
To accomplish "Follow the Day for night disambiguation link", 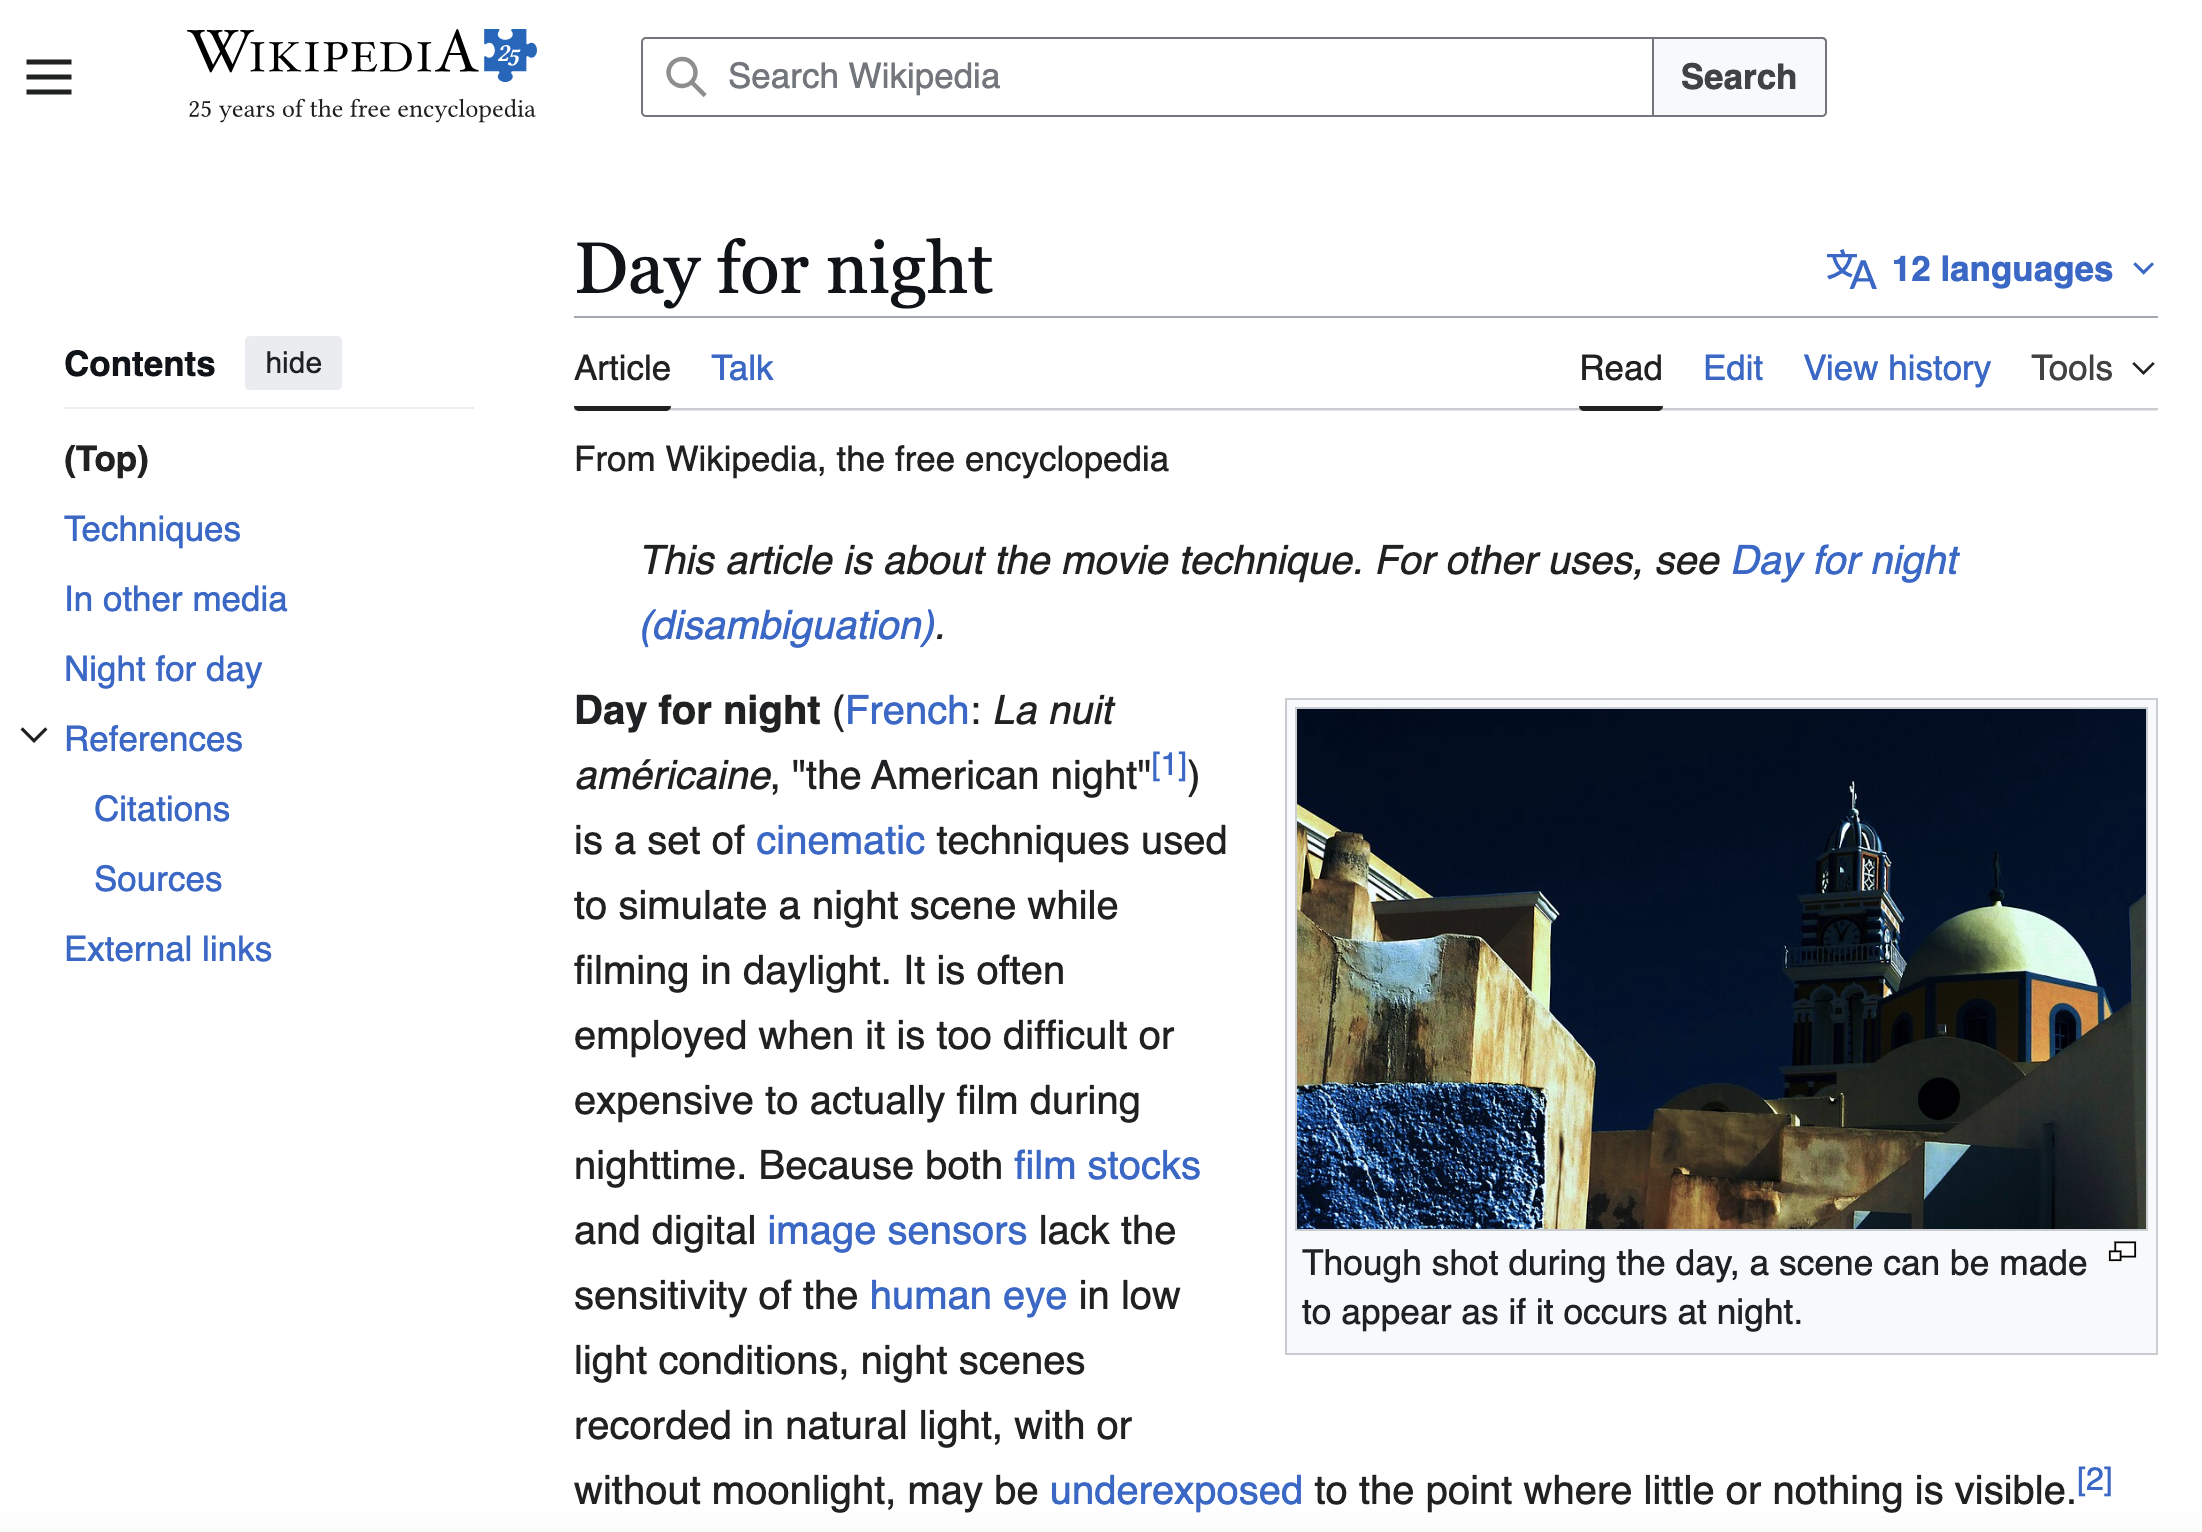I will point(1299,593).
